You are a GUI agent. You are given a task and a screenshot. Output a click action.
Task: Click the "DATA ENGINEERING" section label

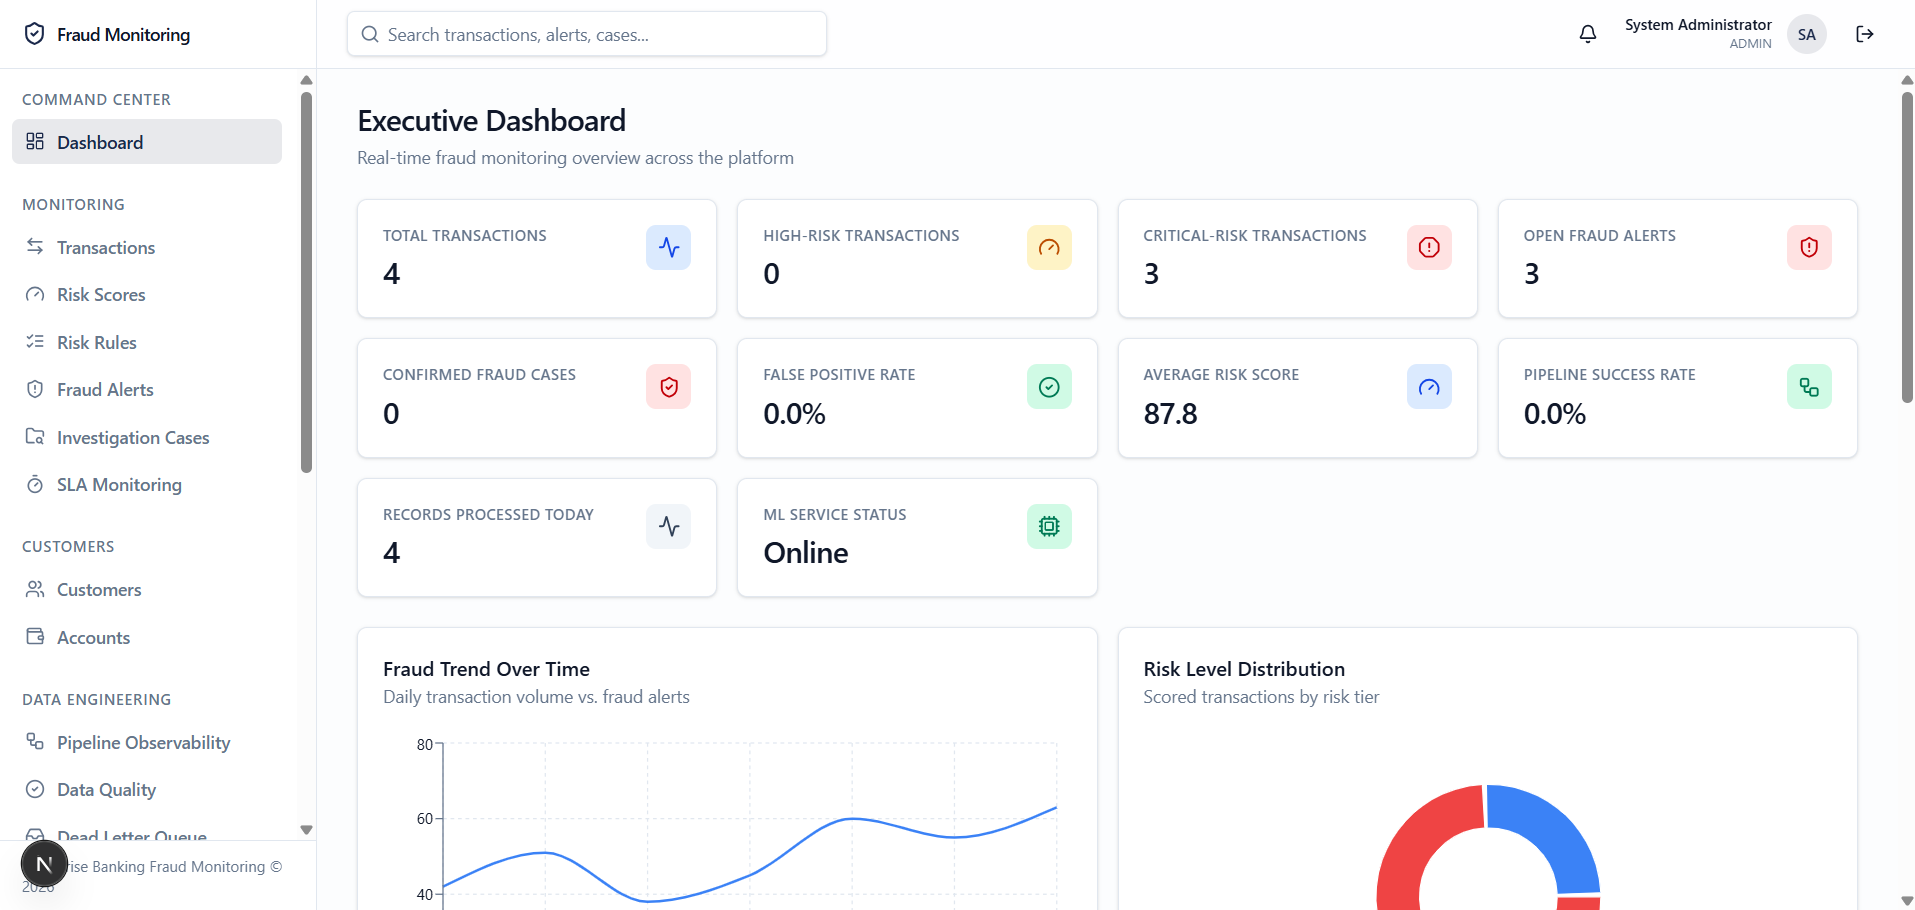(96, 700)
